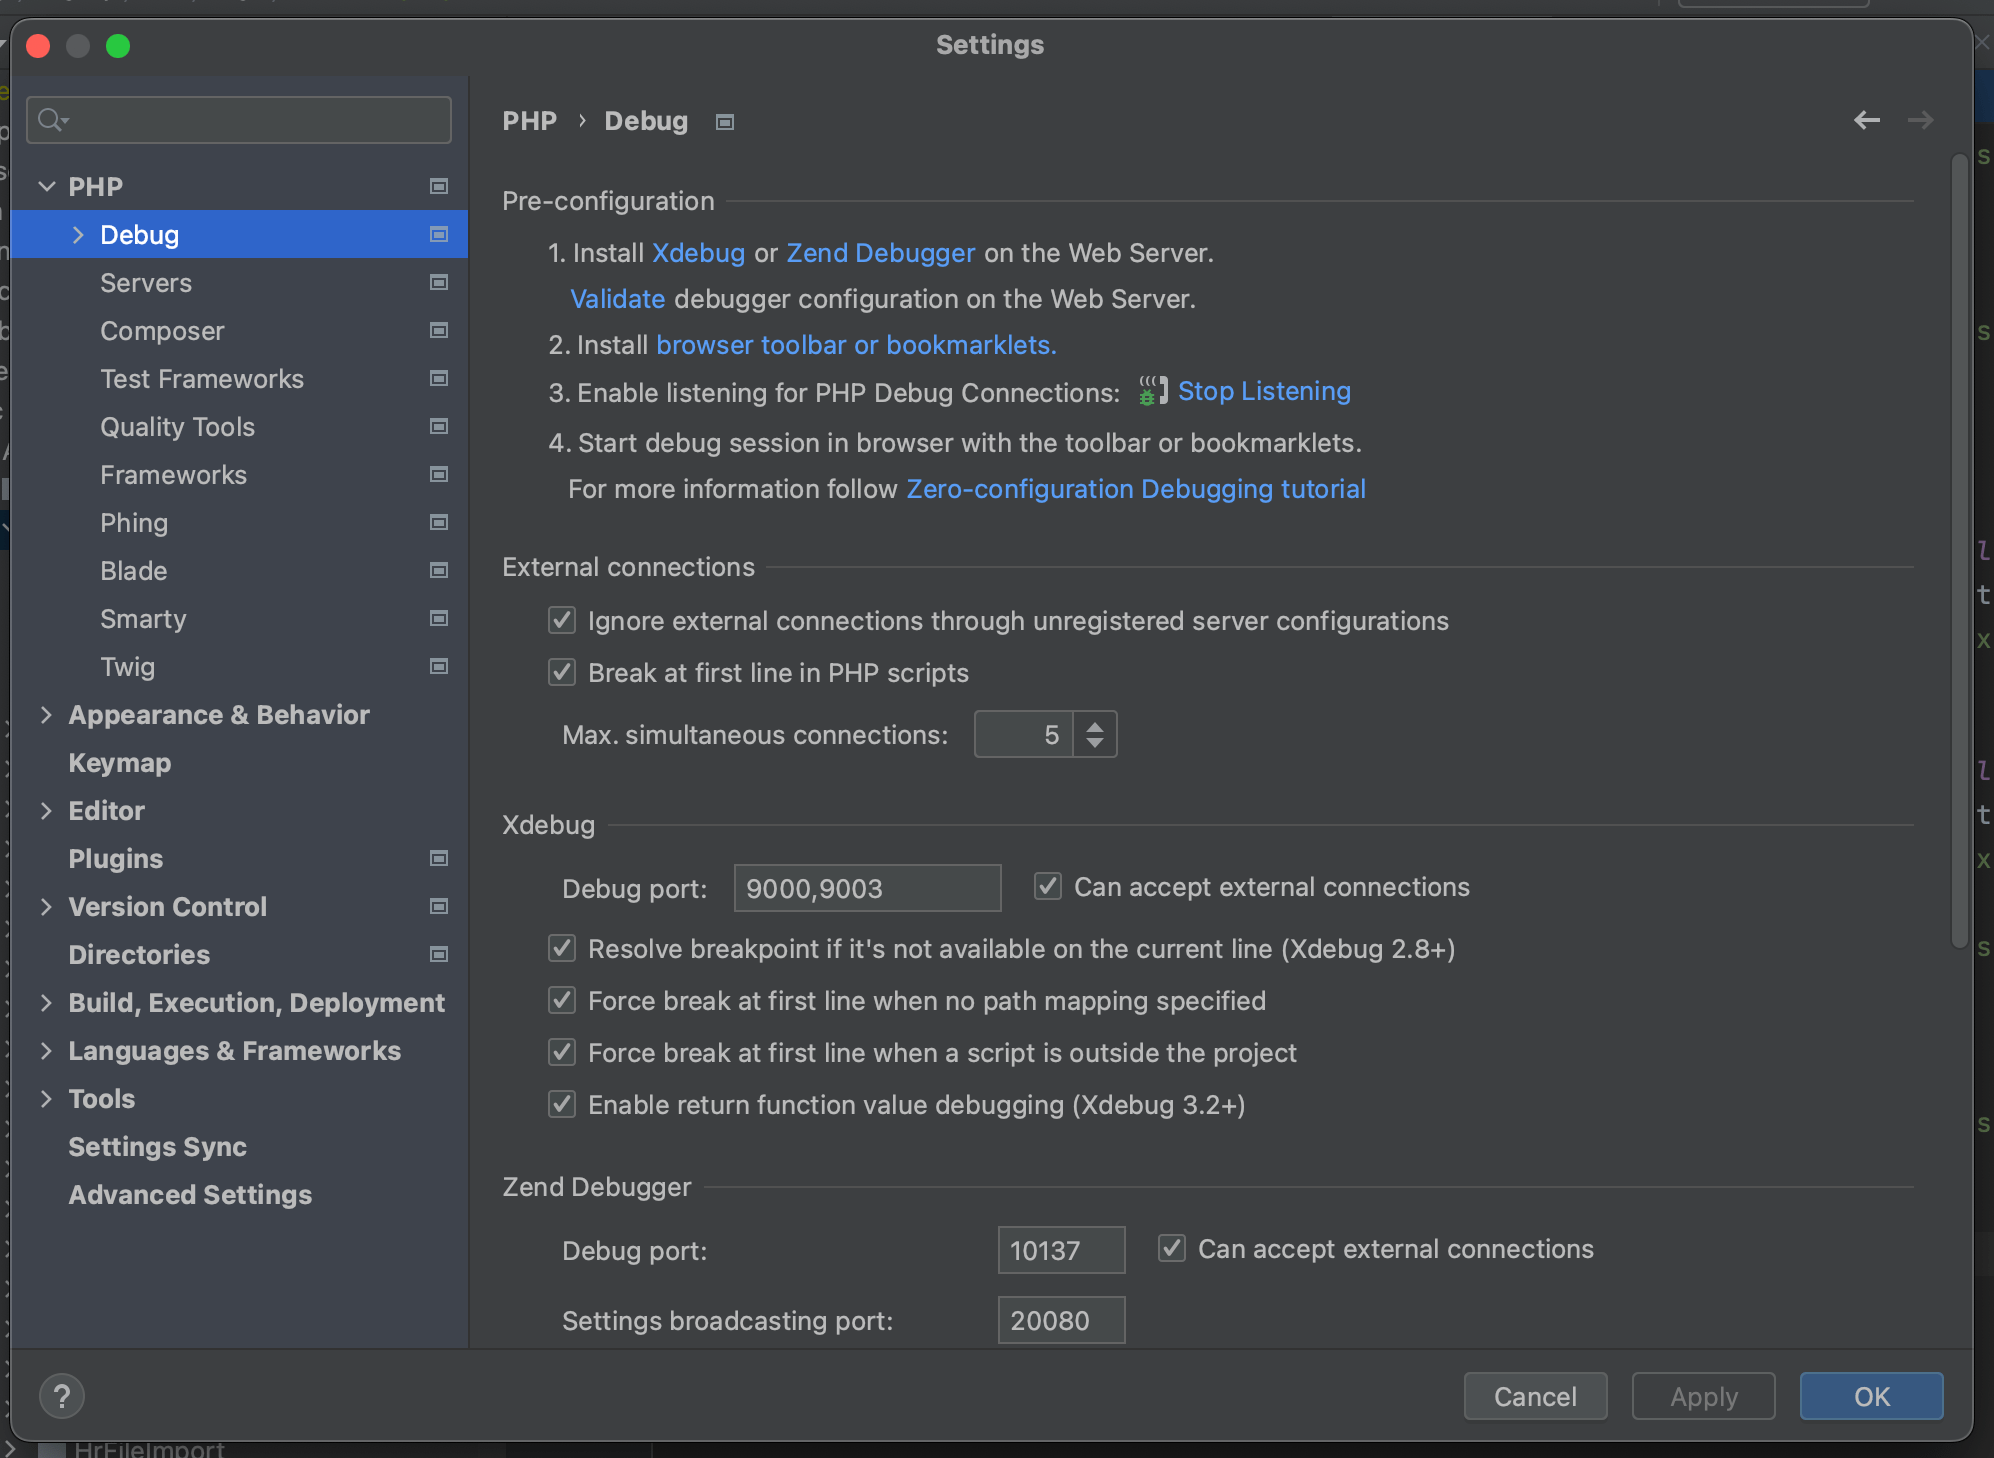
Task: Toggle Xdebug Can accept external connections
Action: [1047, 887]
